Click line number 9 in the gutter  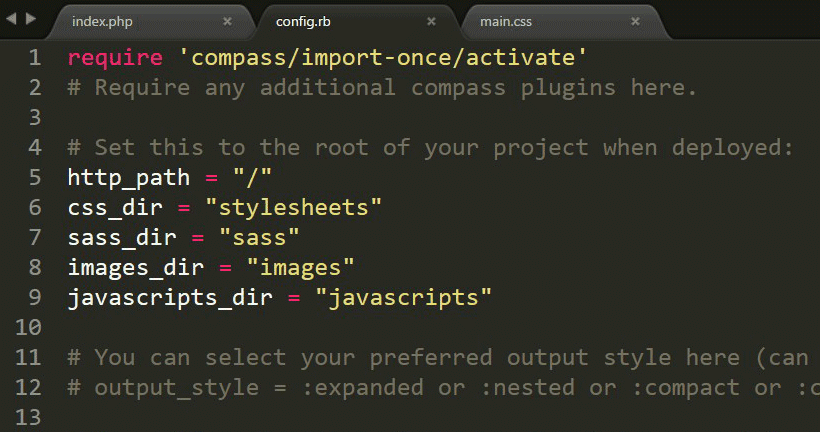[x=35, y=298]
